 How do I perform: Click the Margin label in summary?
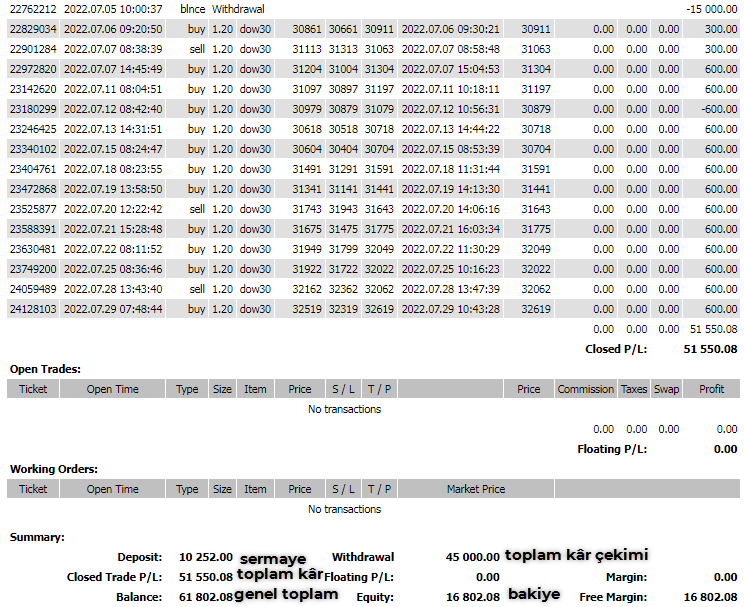coord(626,577)
